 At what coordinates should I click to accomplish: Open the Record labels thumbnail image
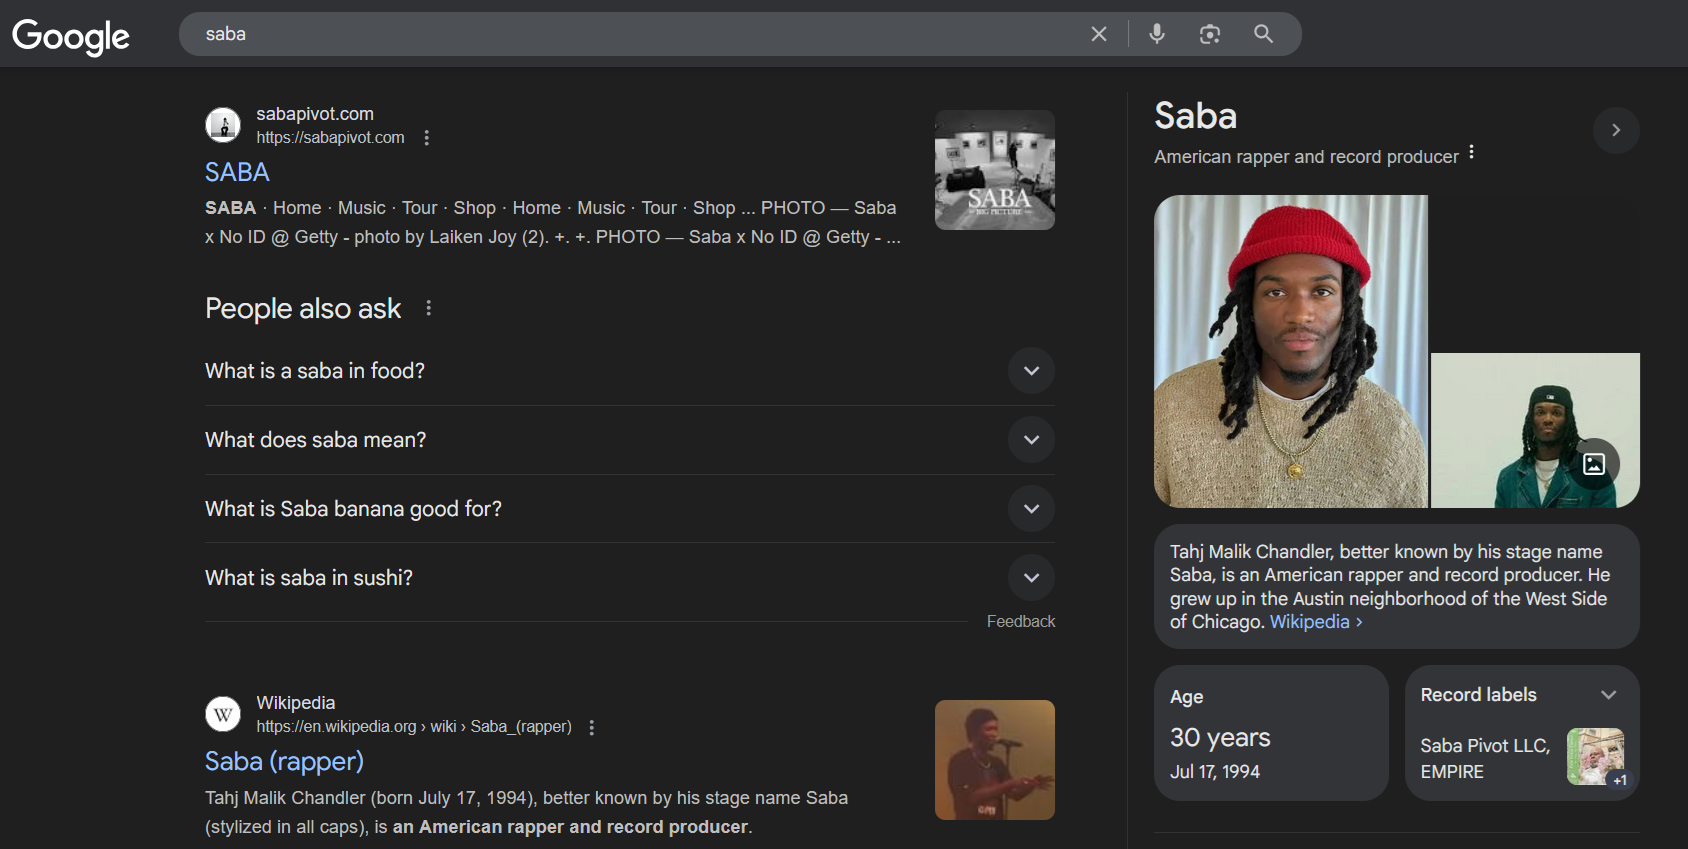pyautogui.click(x=1596, y=757)
